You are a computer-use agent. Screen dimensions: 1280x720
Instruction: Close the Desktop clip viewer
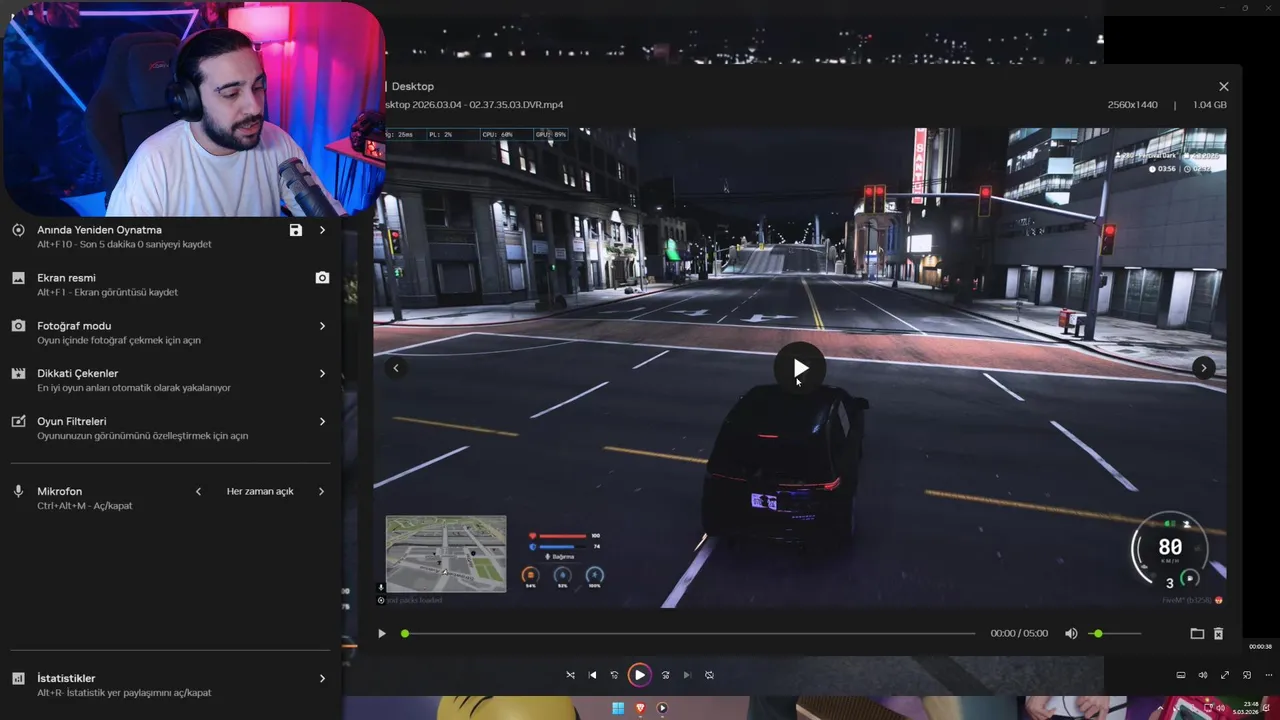point(1223,87)
